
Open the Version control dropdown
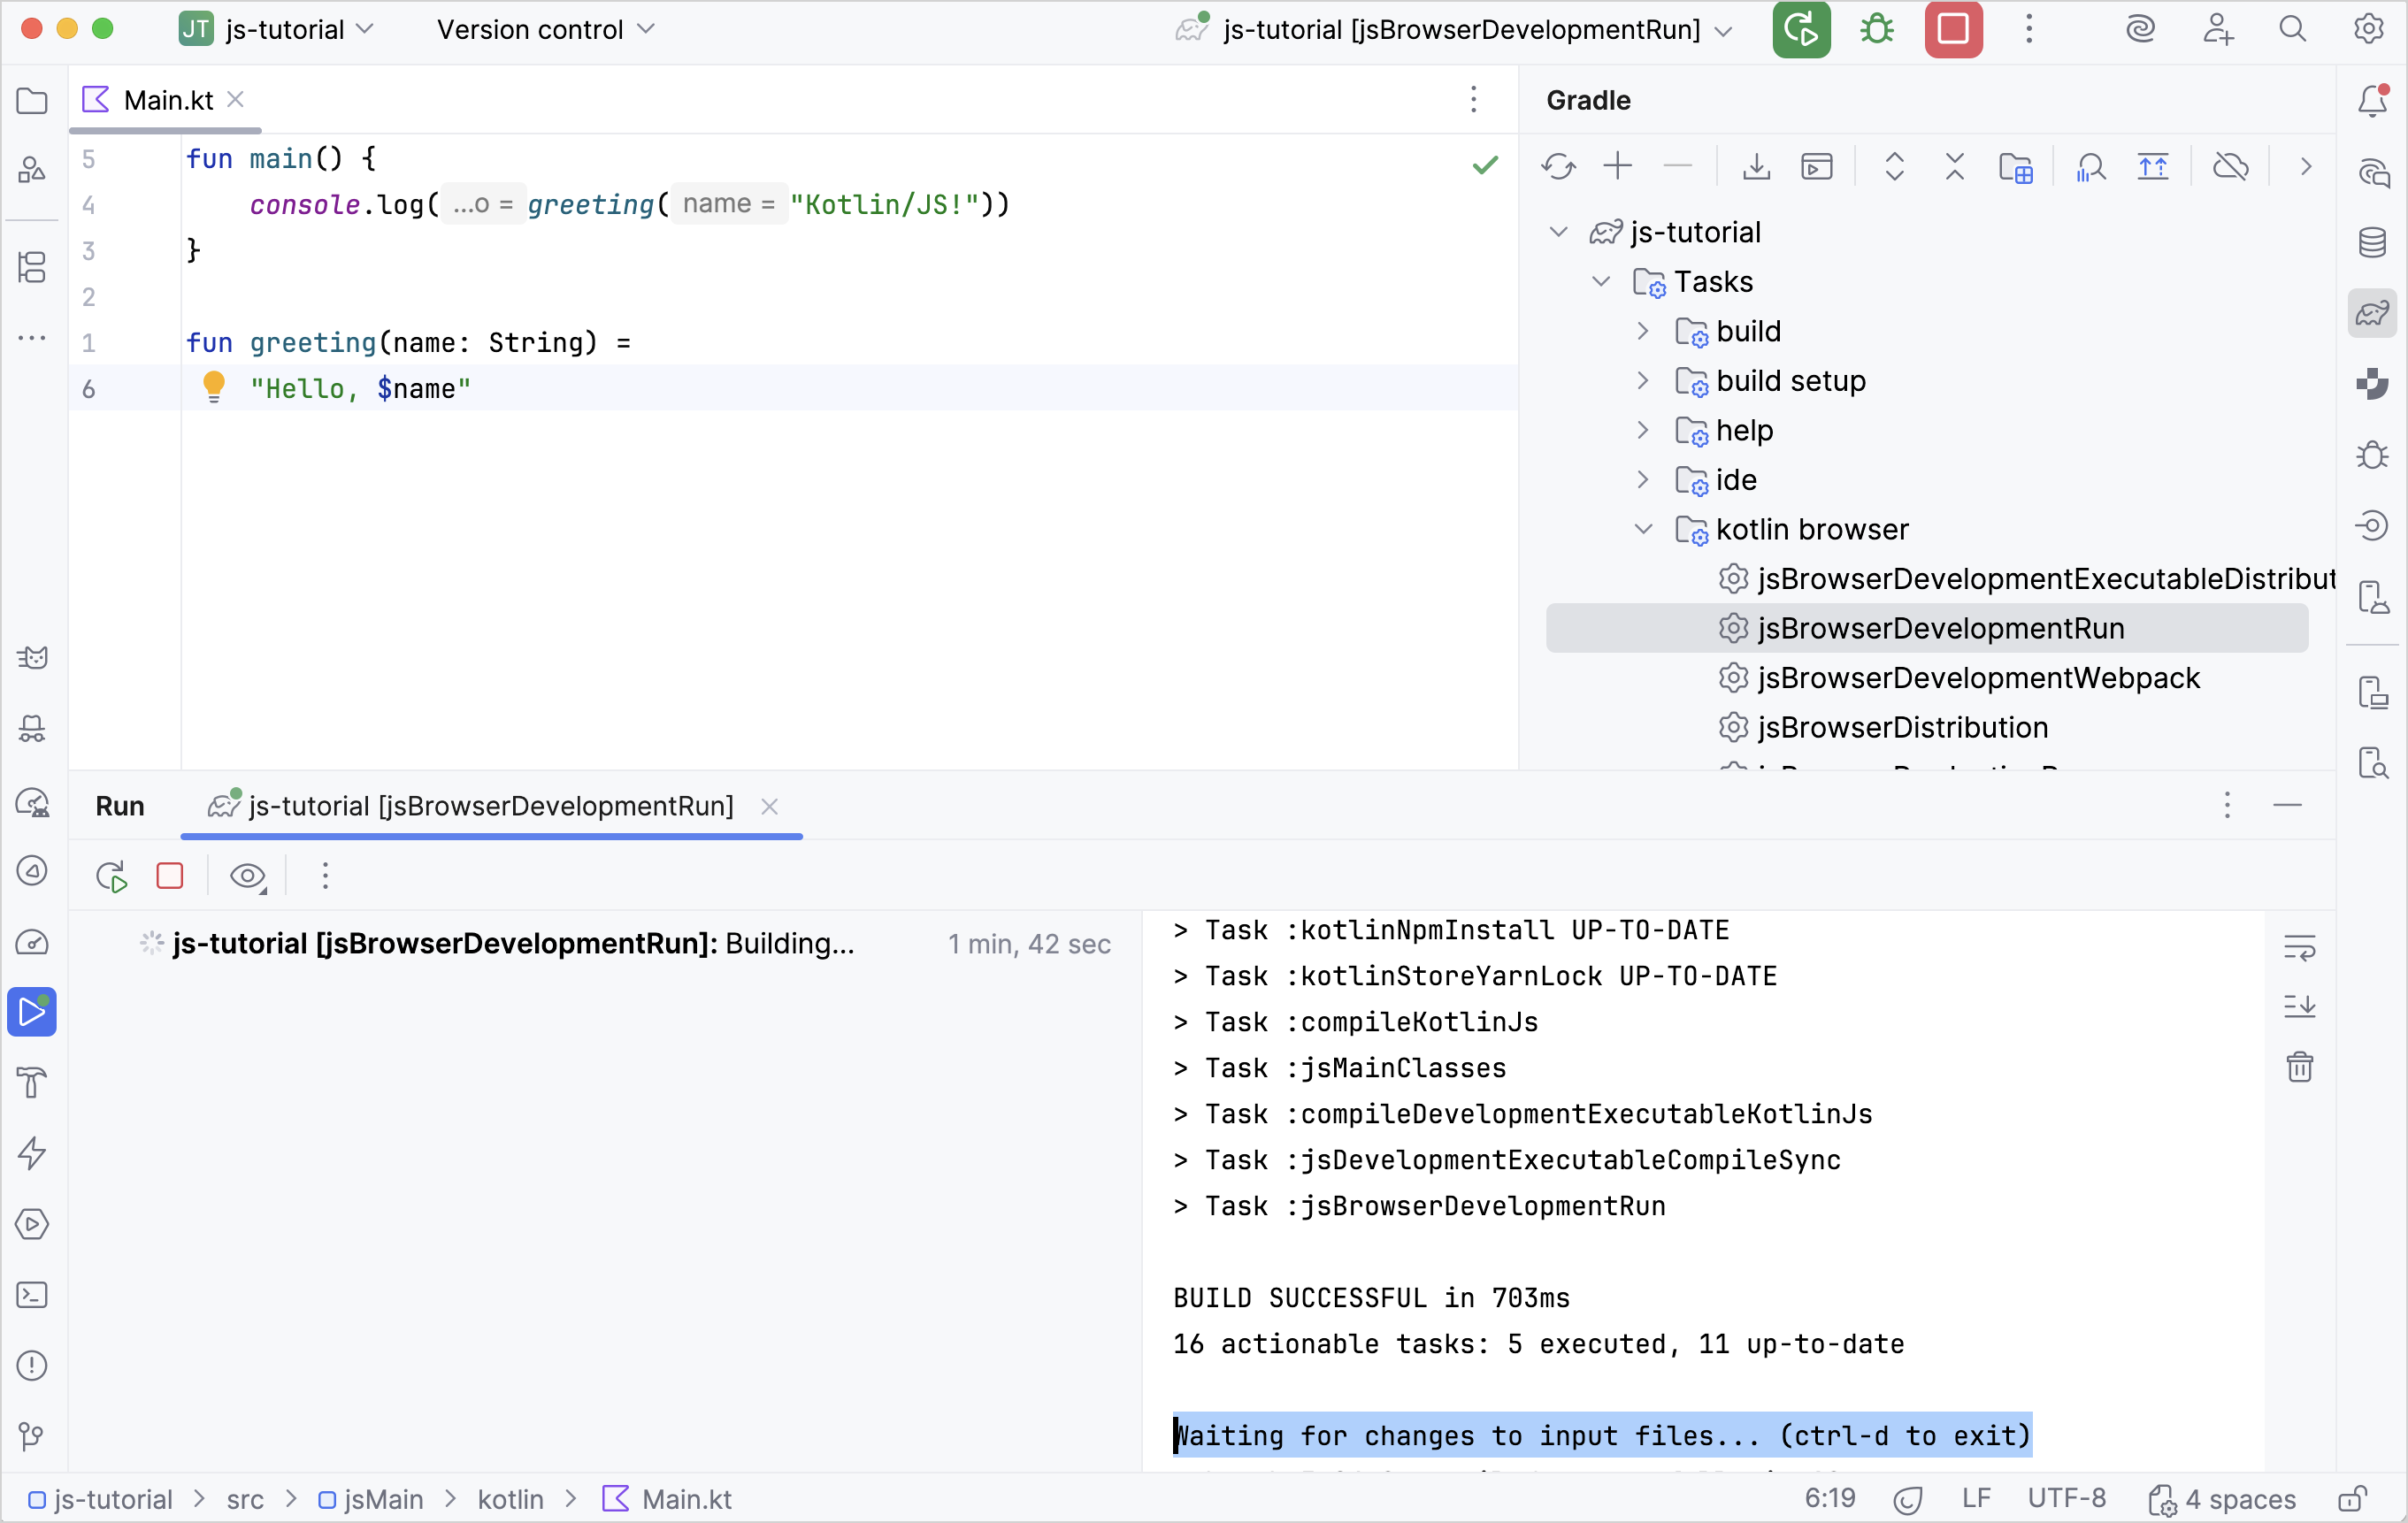click(x=543, y=29)
